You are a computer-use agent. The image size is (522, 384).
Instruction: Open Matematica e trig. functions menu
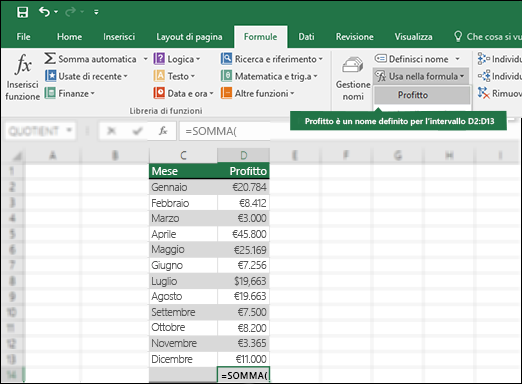269,76
